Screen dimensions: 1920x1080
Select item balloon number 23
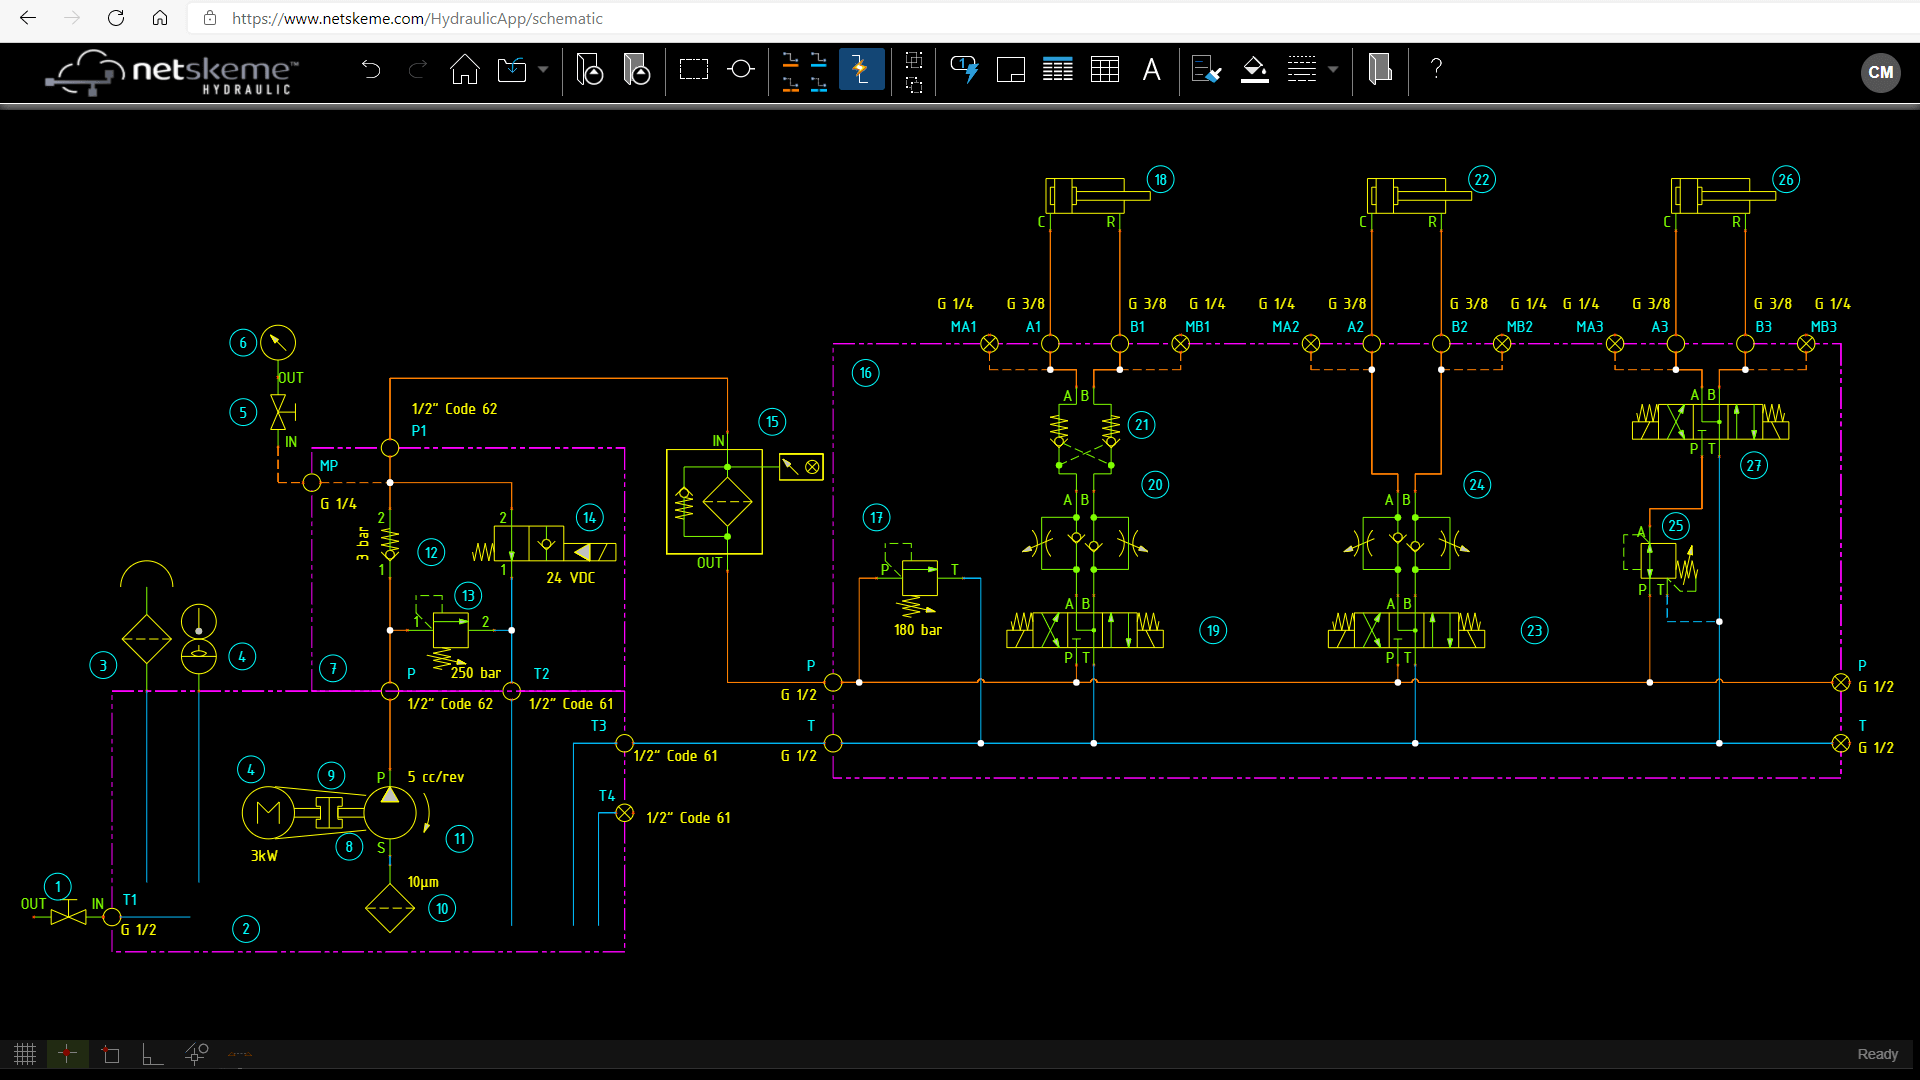pyautogui.click(x=1534, y=630)
